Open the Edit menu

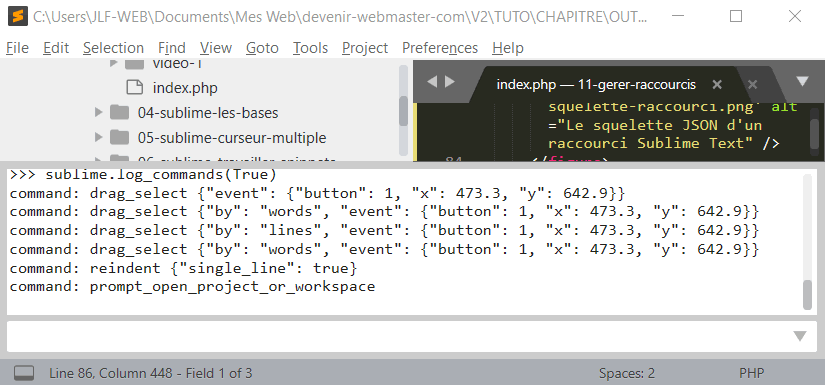click(x=56, y=48)
